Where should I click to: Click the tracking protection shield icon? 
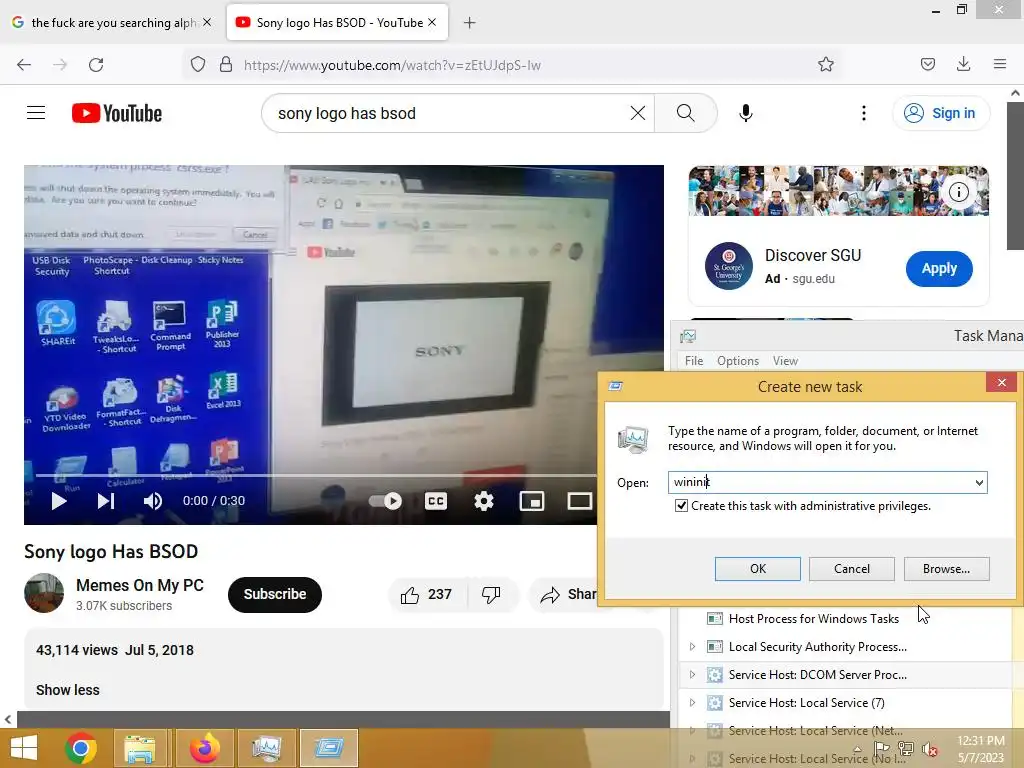[198, 65]
